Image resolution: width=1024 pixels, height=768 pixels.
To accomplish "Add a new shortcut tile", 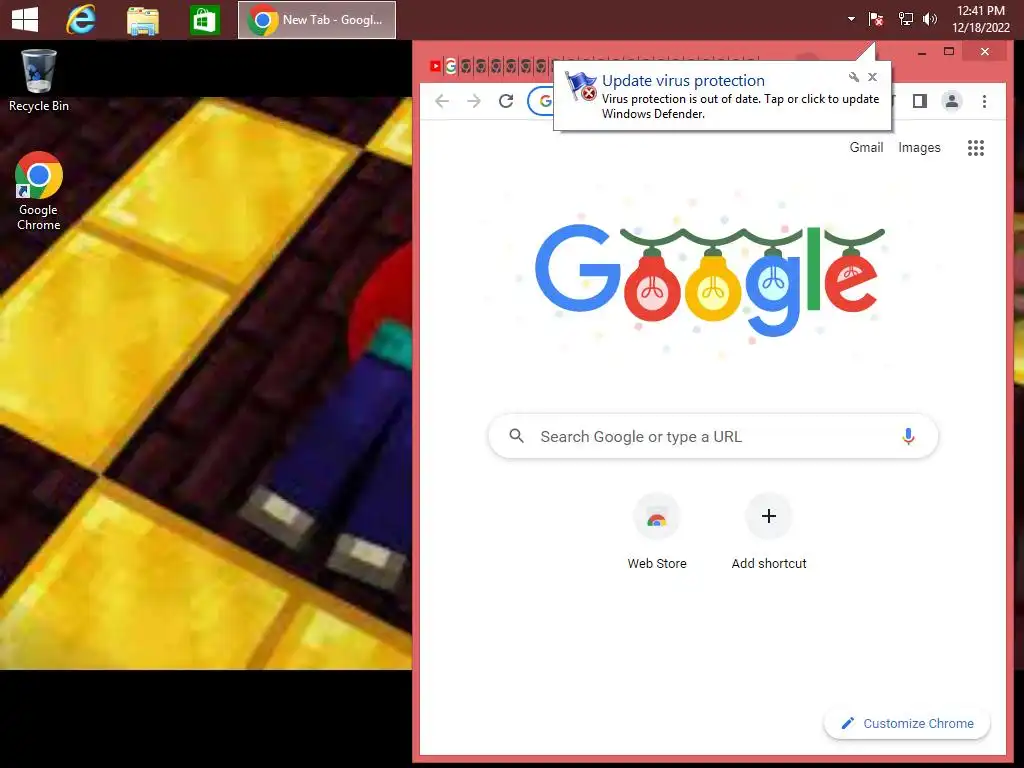I will (769, 533).
